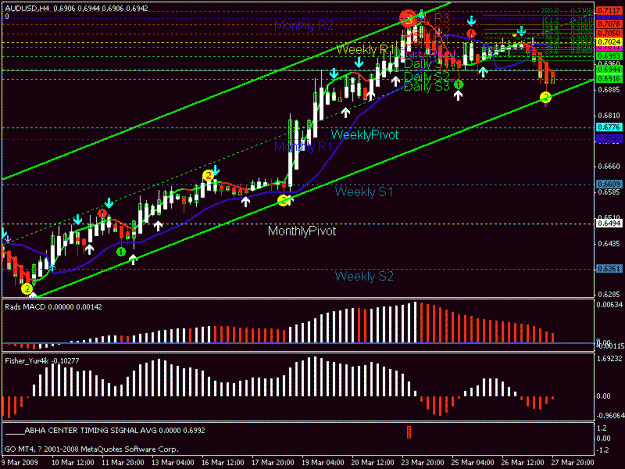Click the green 0.6983 price tag

[609, 56]
